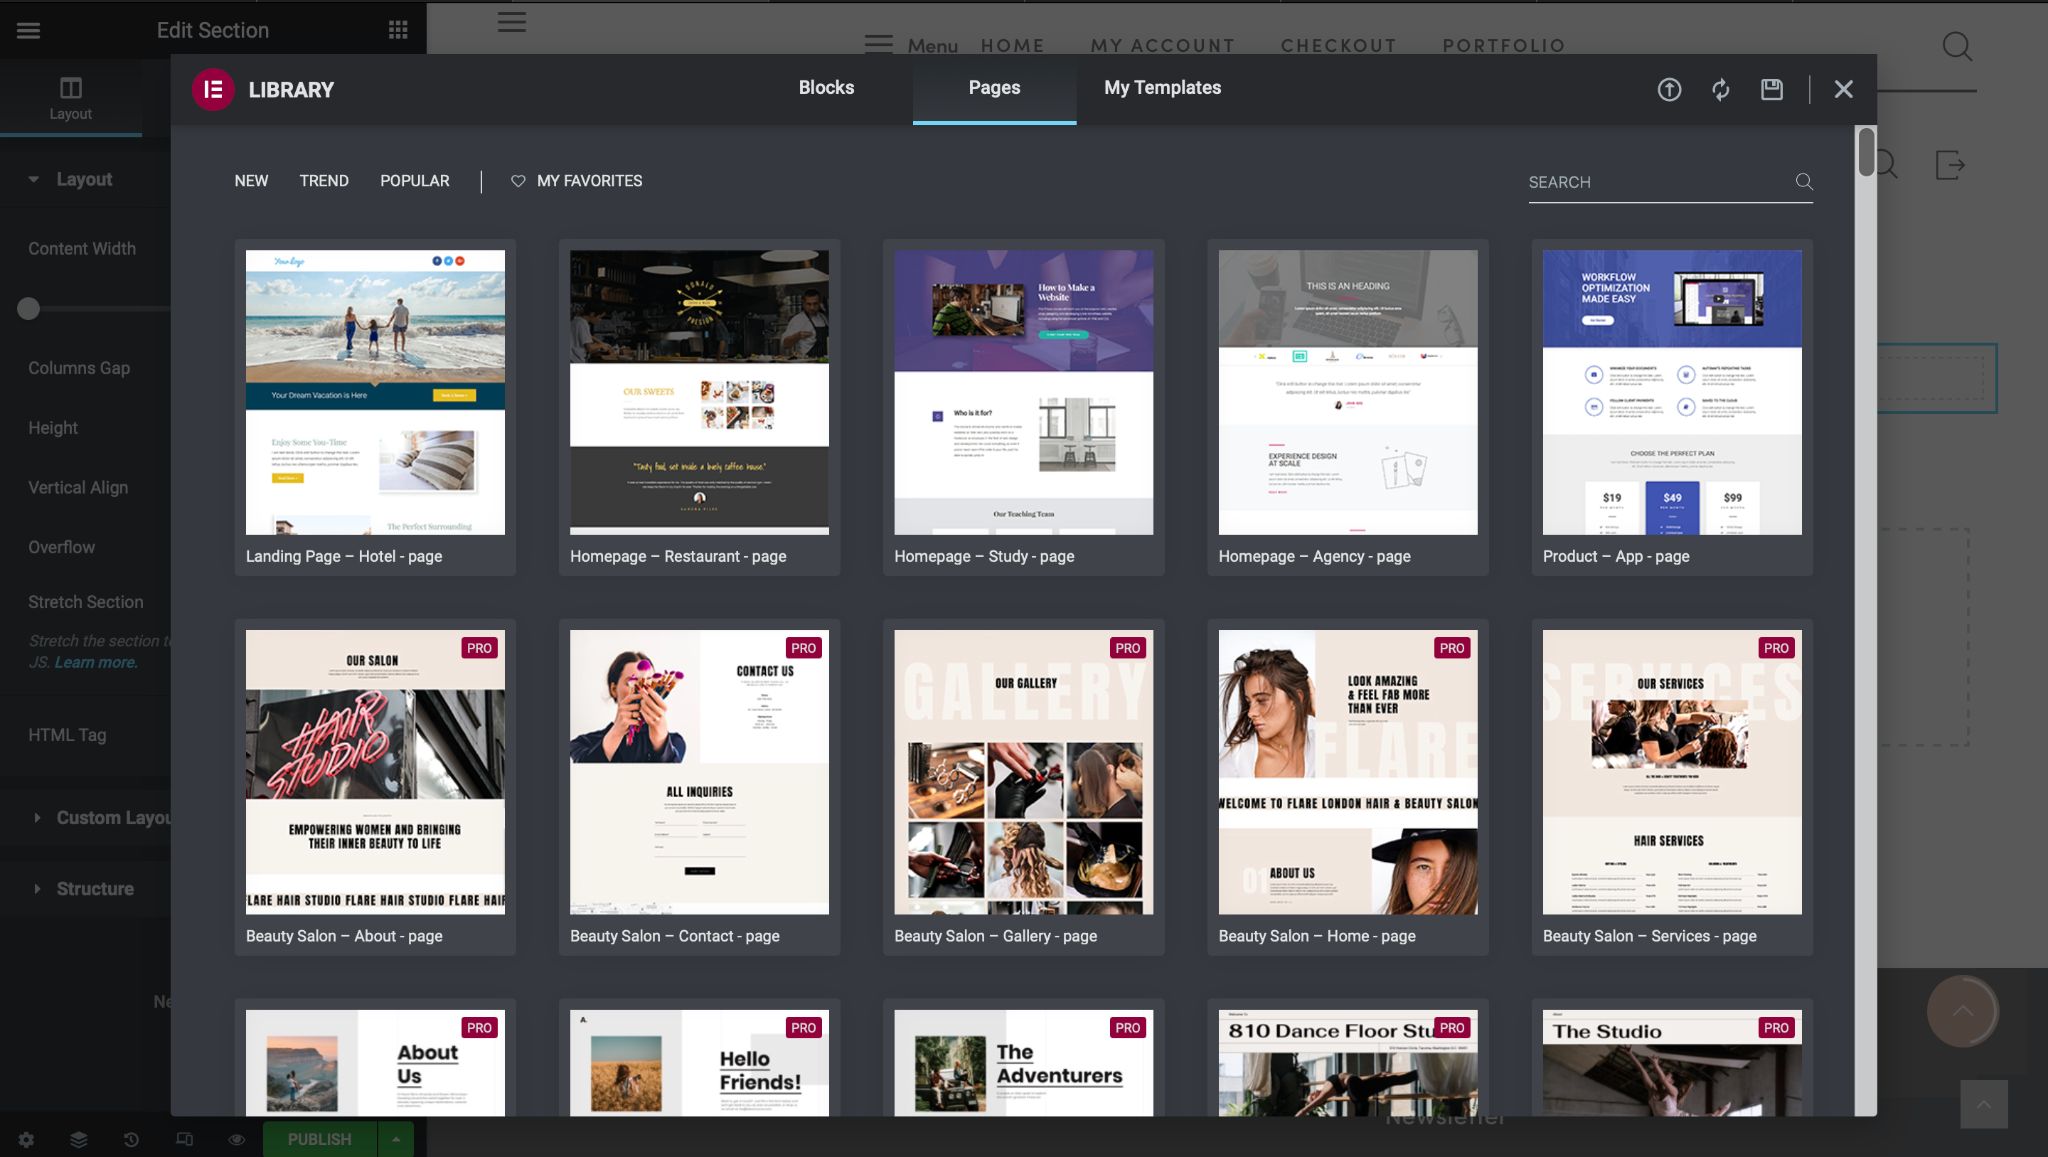Image resolution: width=2048 pixels, height=1157 pixels.
Task: Open the Publish options arrow
Action: coord(396,1139)
